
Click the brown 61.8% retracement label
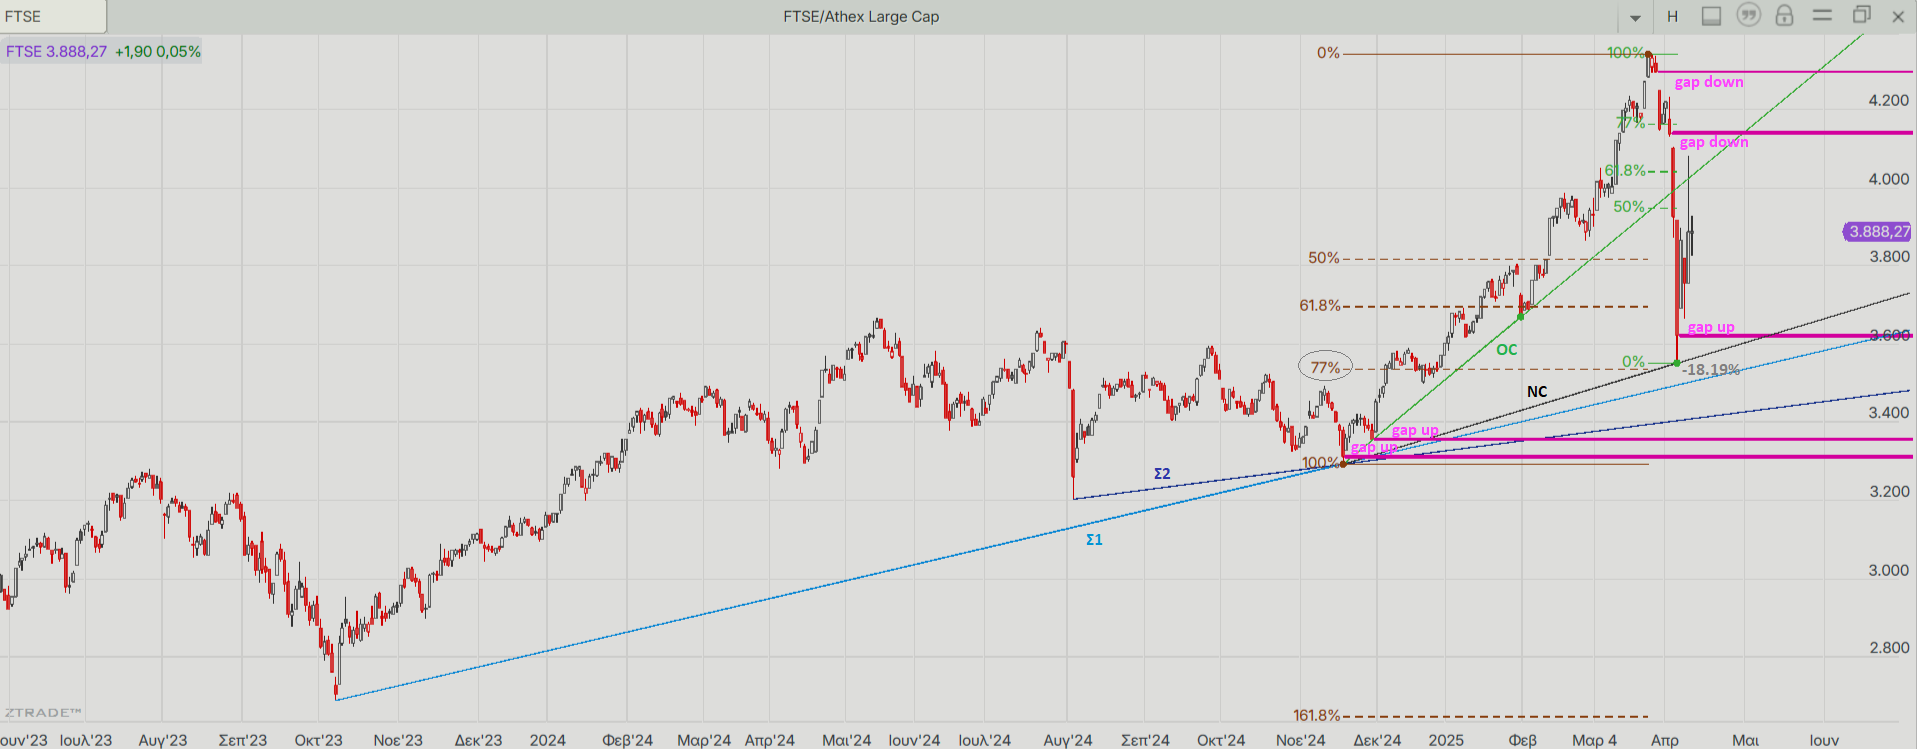tap(1320, 305)
